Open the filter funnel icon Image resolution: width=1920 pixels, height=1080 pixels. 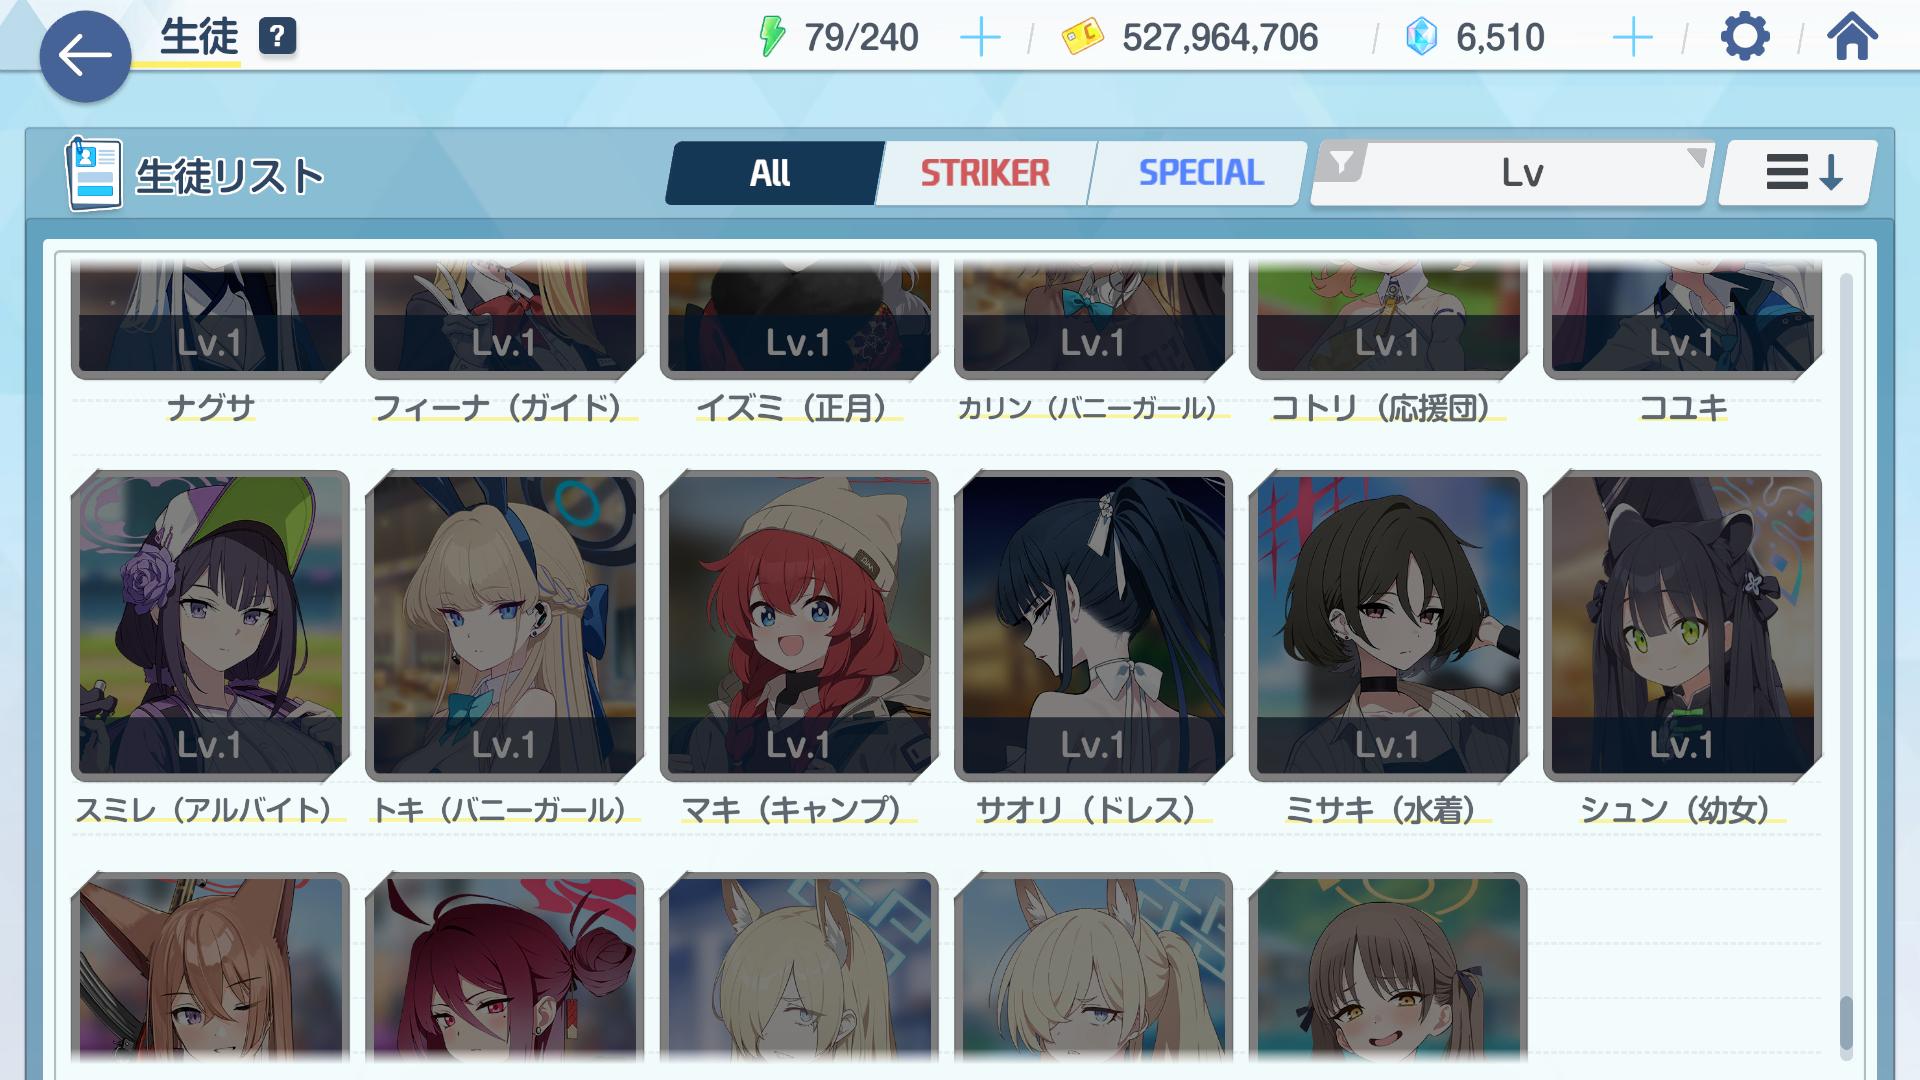coord(1342,162)
